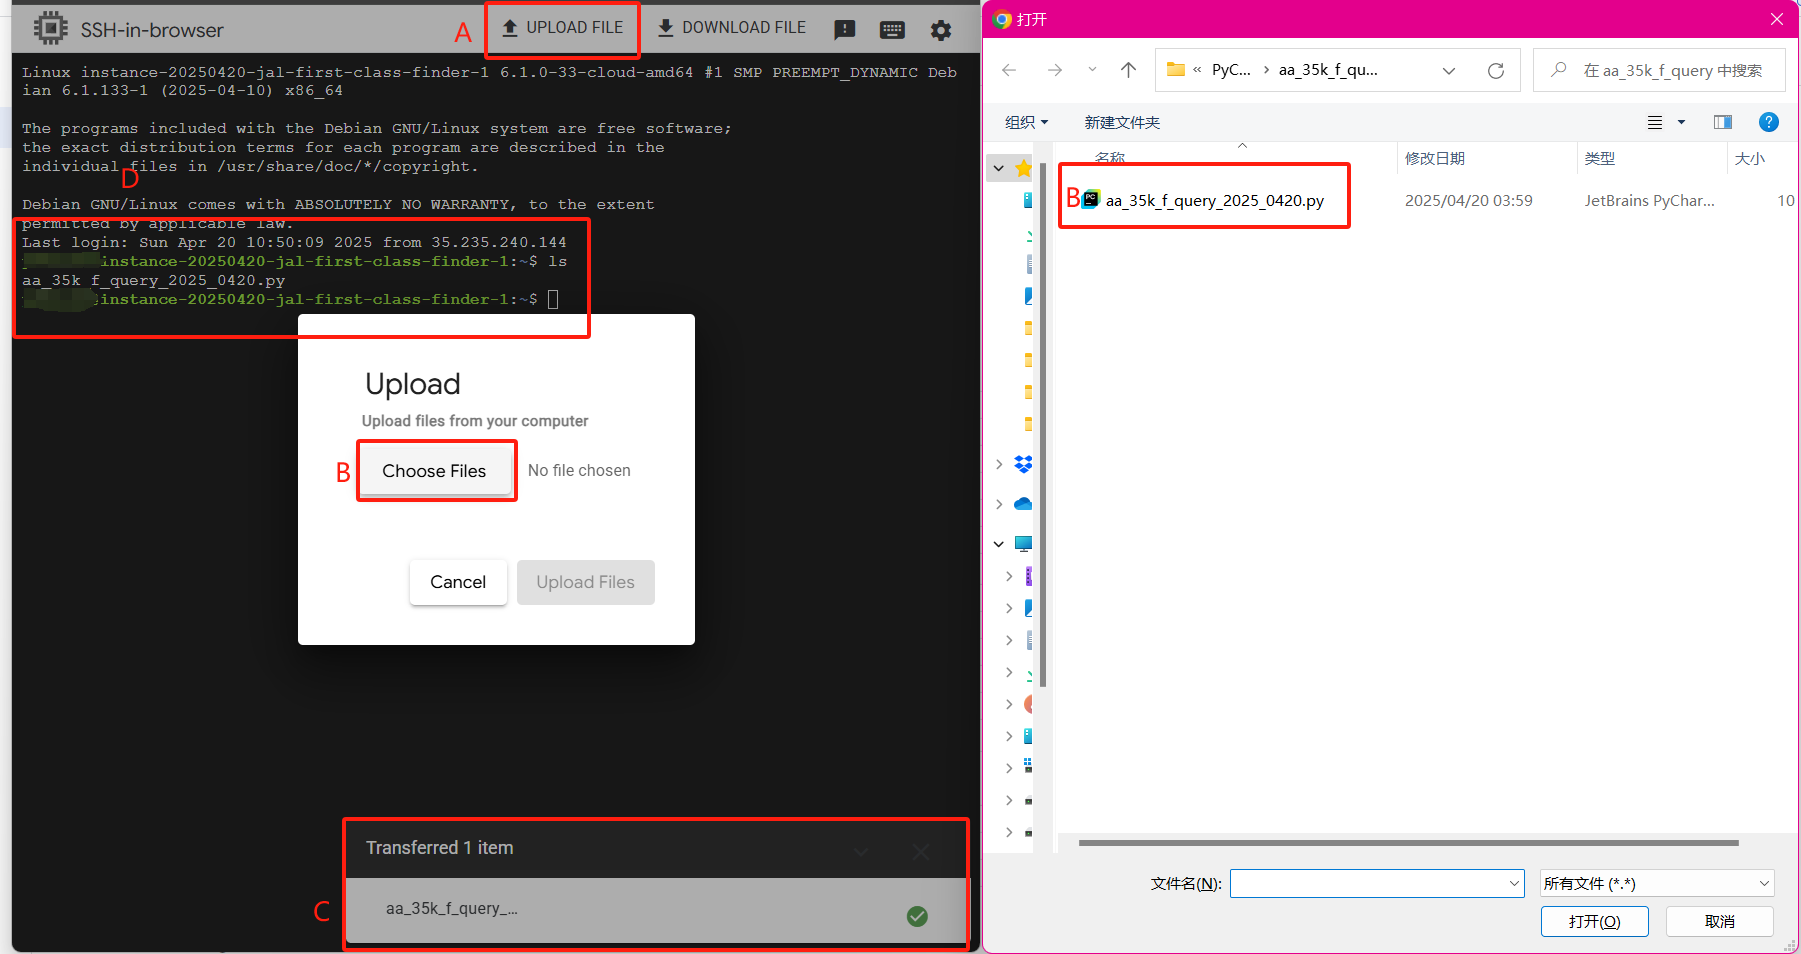Expand the address path history dropdown
1801x954 pixels.
pos(1448,70)
